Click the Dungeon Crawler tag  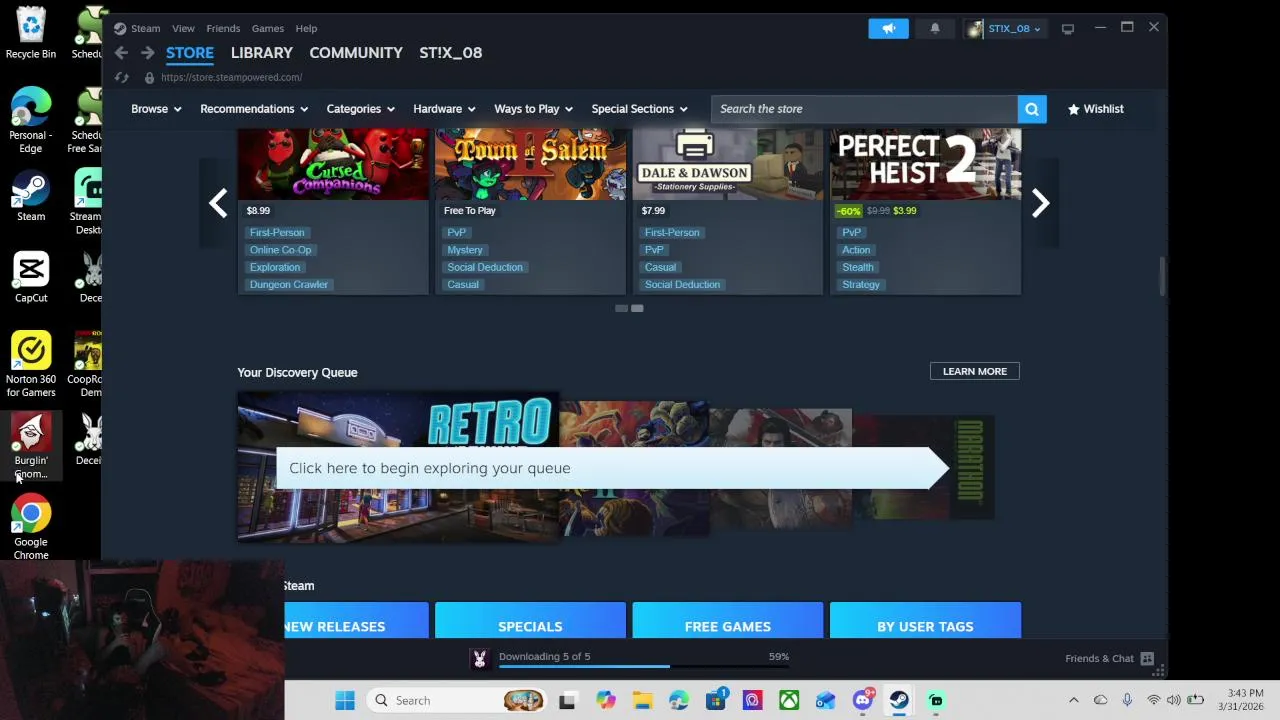[289, 285]
